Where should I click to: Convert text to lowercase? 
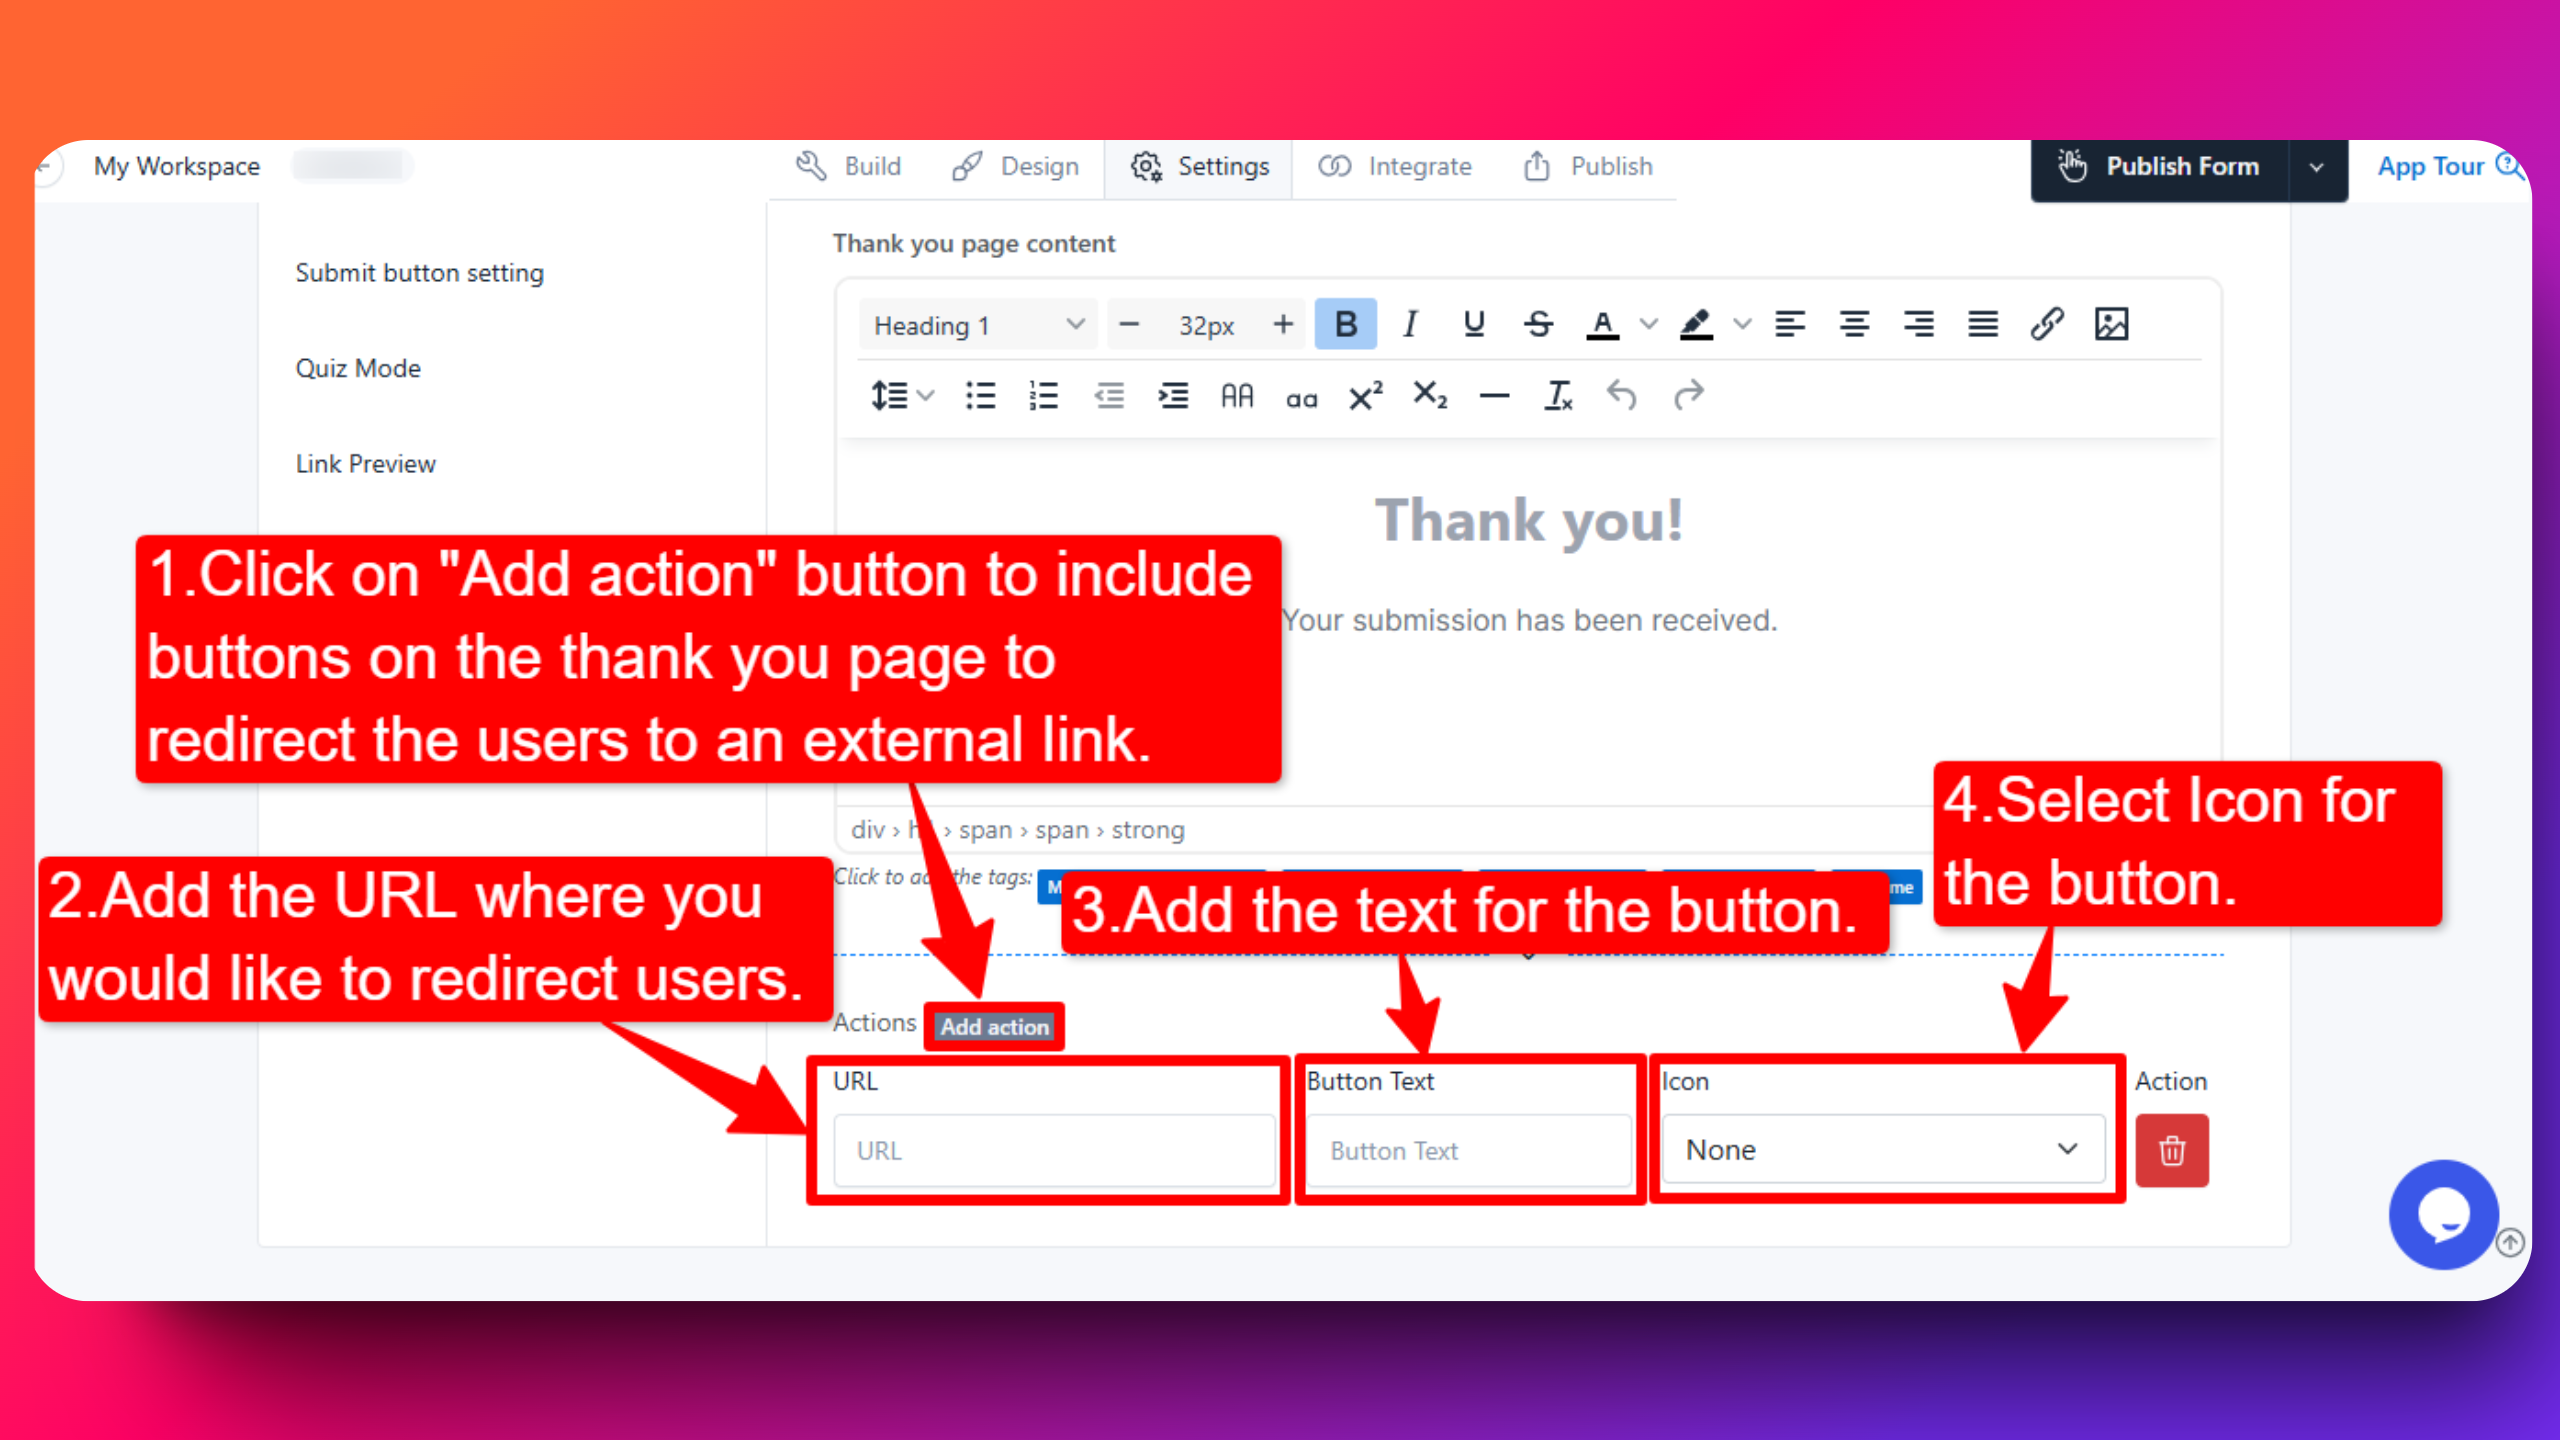(x=1301, y=398)
